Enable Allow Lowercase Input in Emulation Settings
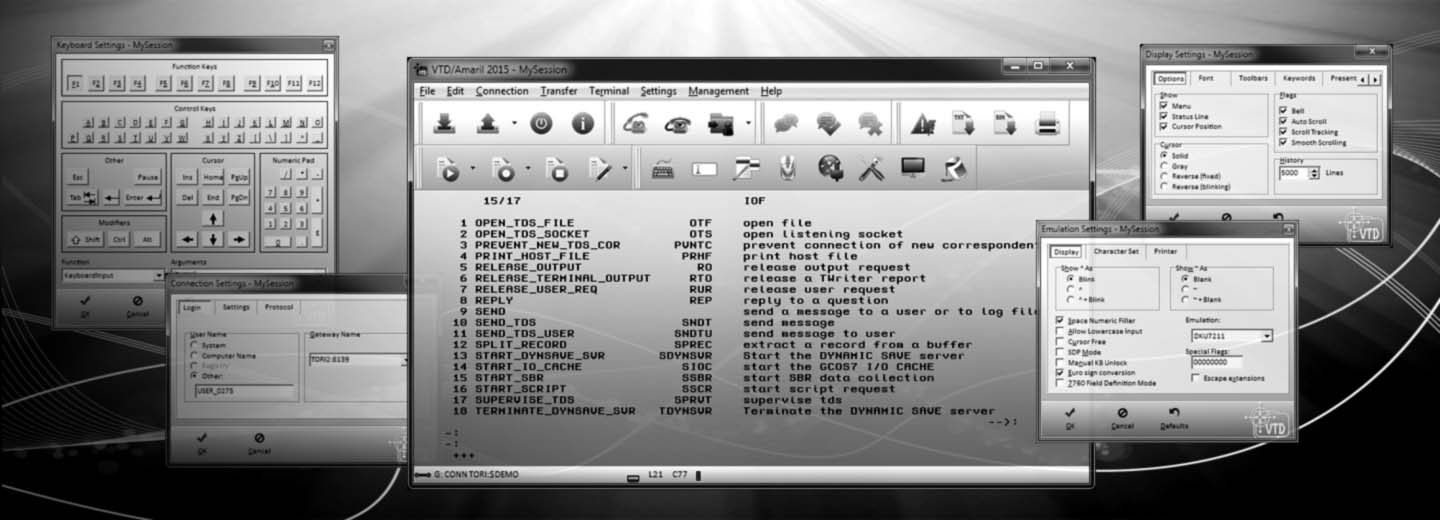1440x520 pixels. 1060,331
